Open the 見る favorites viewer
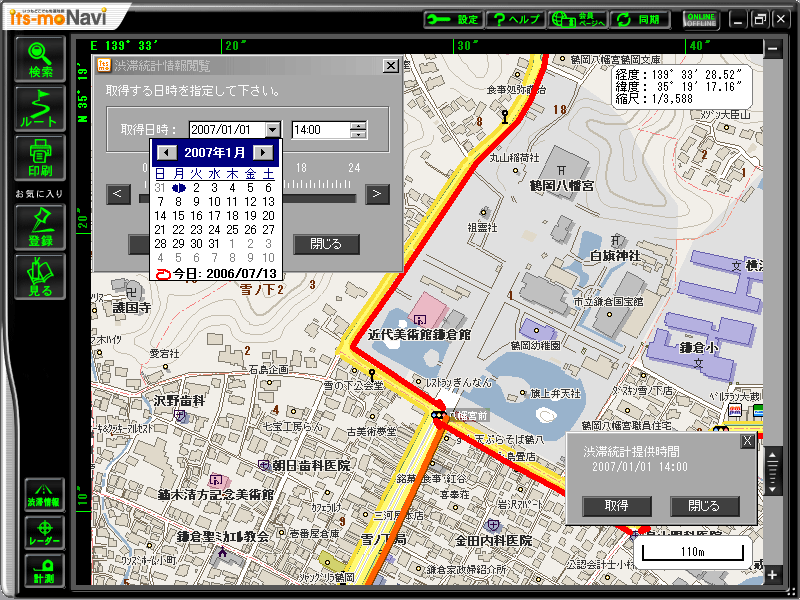 (x=40, y=277)
